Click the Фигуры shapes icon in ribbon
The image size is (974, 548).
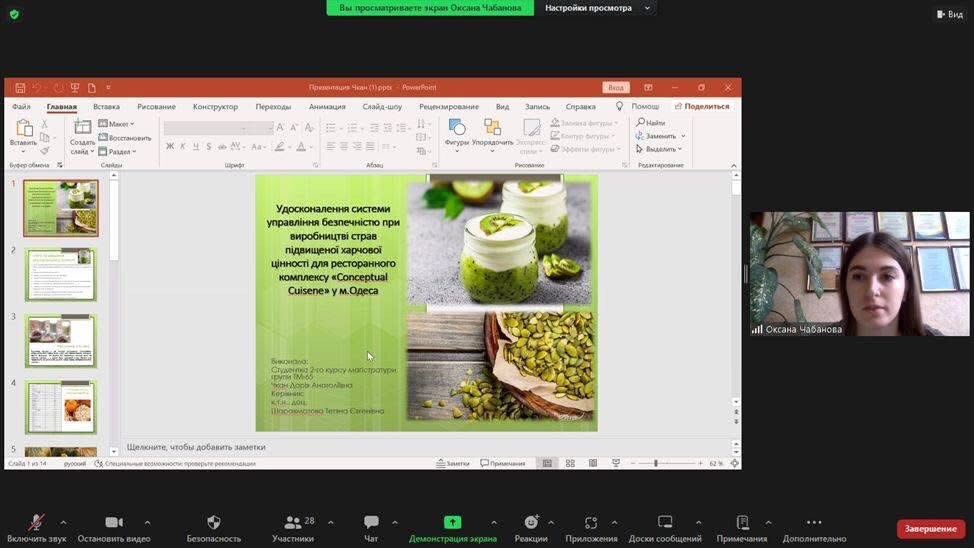pyautogui.click(x=457, y=128)
